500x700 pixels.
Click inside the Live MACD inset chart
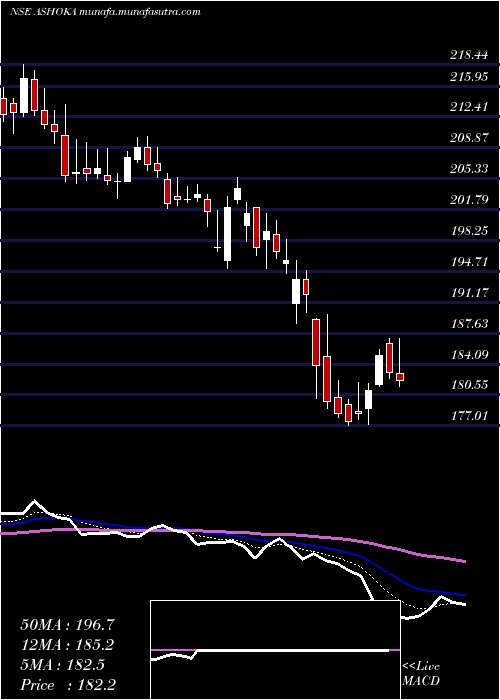pyautogui.click(x=275, y=650)
